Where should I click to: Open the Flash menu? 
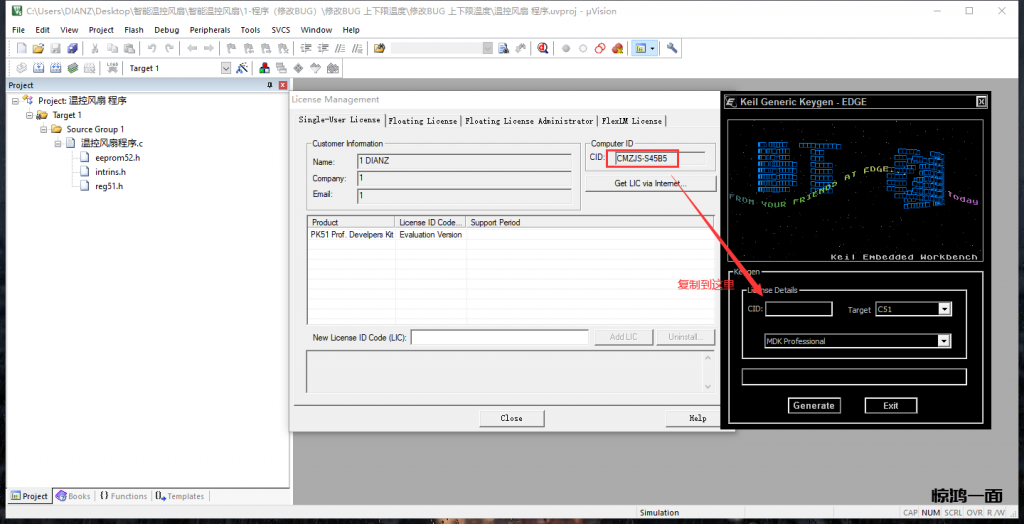point(133,30)
